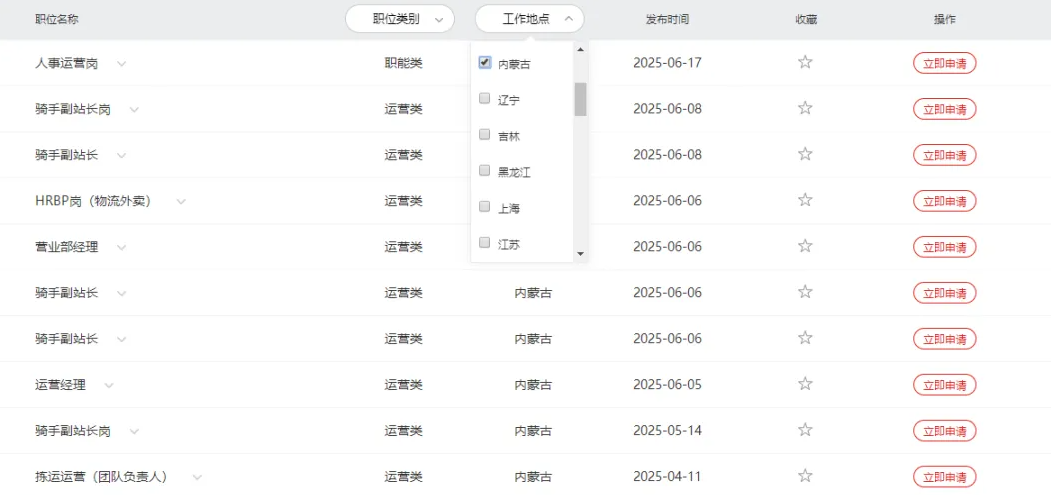Click the location dropdown scrollbar thumb
This screenshot has height=495, width=1051.
[x=580, y=99]
